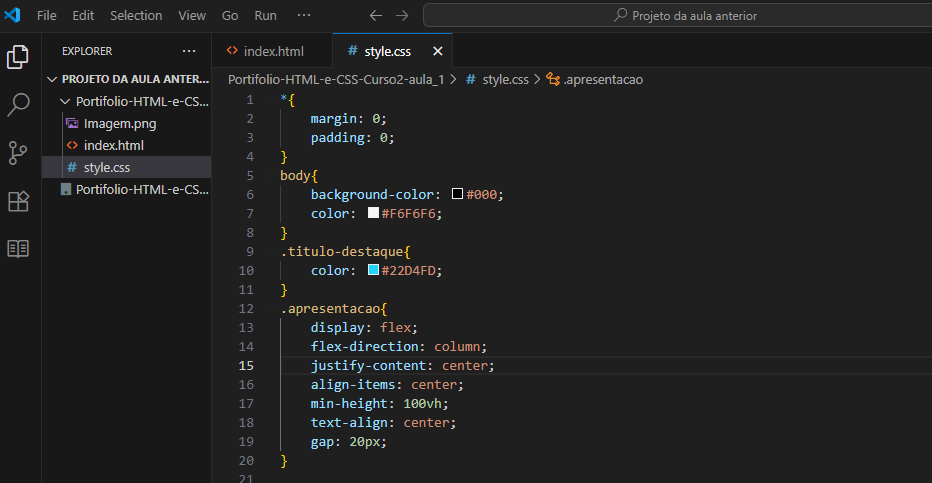Open the Go menu

coord(230,15)
